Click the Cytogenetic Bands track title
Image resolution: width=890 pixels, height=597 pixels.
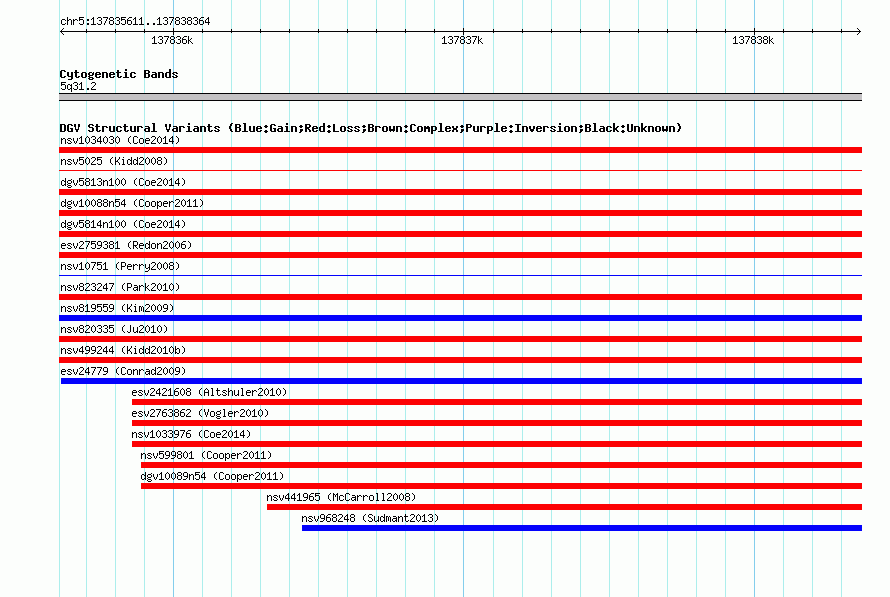[119, 74]
